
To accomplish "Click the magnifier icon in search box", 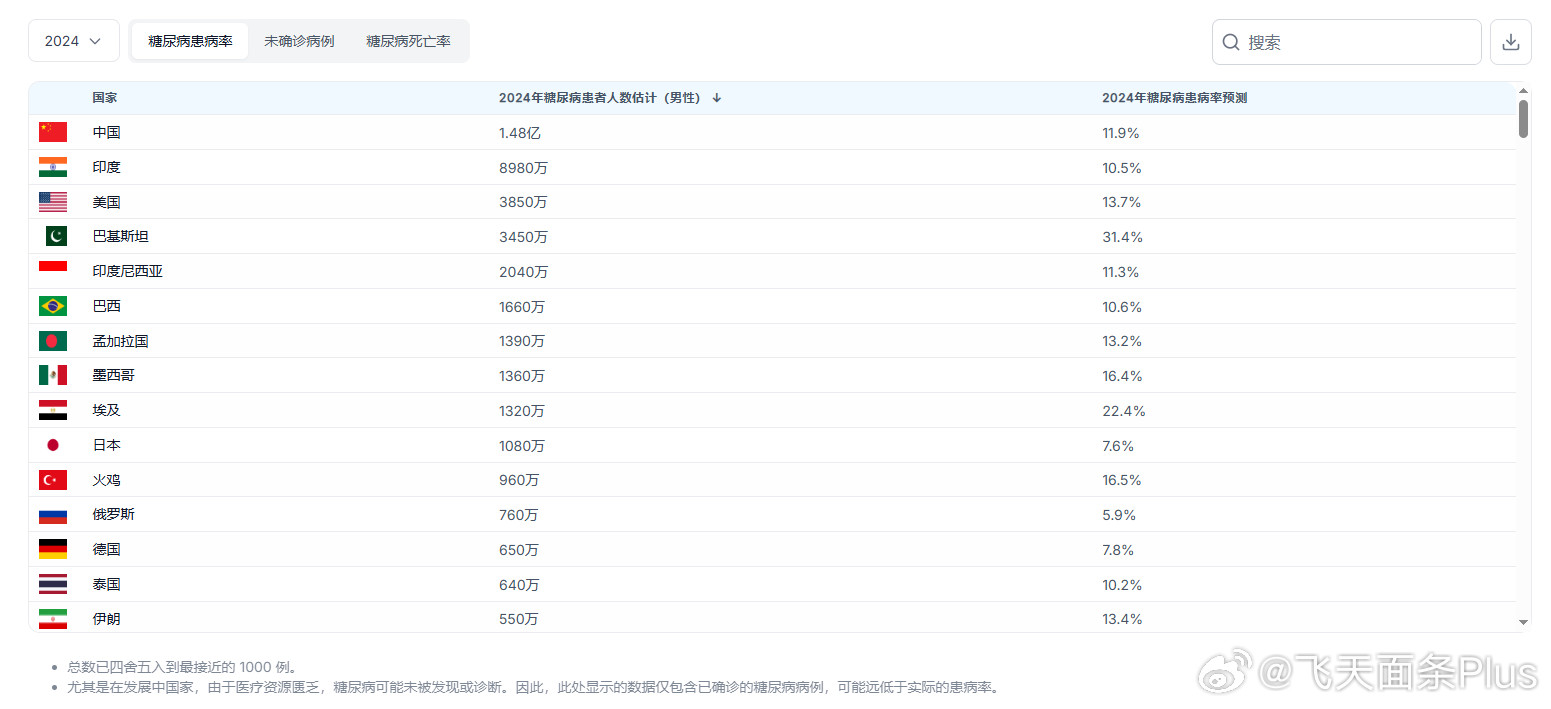I will [x=1231, y=42].
